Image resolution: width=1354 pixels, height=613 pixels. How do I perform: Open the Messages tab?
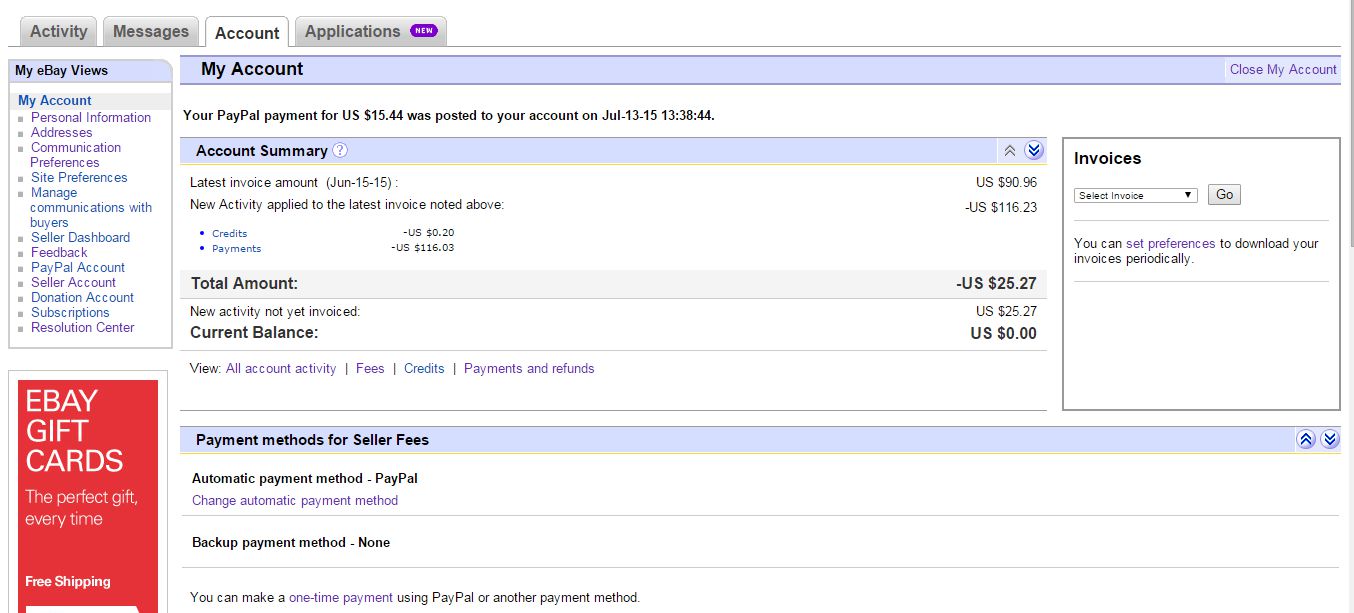[x=151, y=31]
